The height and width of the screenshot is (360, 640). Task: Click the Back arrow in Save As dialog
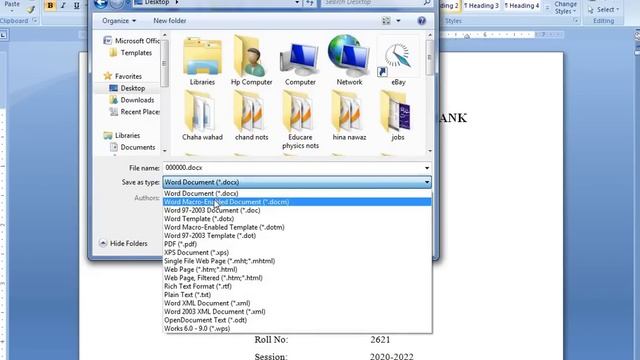pos(100,3)
